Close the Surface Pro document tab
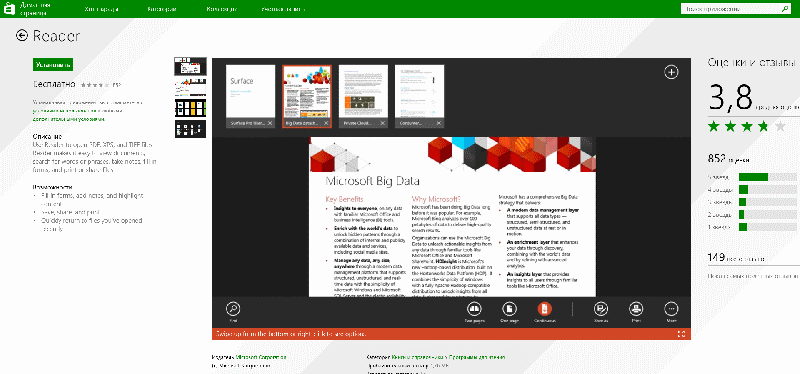Image resolution: width=800 pixels, height=374 pixels. tap(270, 123)
